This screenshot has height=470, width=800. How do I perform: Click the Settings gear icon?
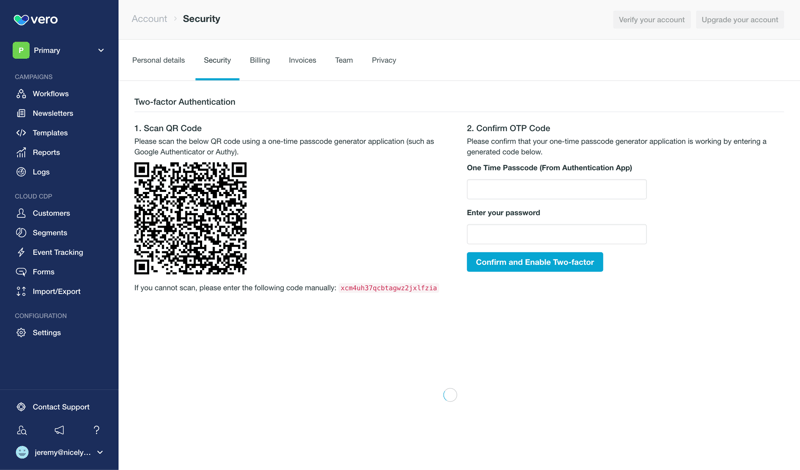click(21, 333)
